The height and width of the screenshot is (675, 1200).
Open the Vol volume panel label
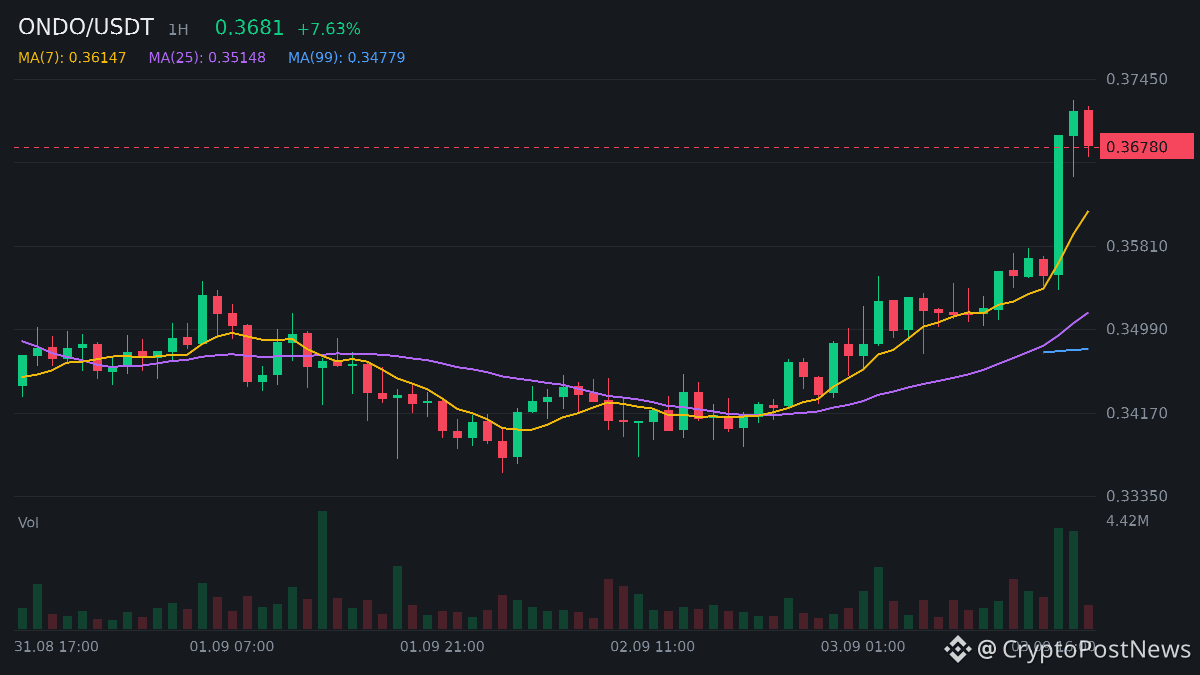click(28, 523)
